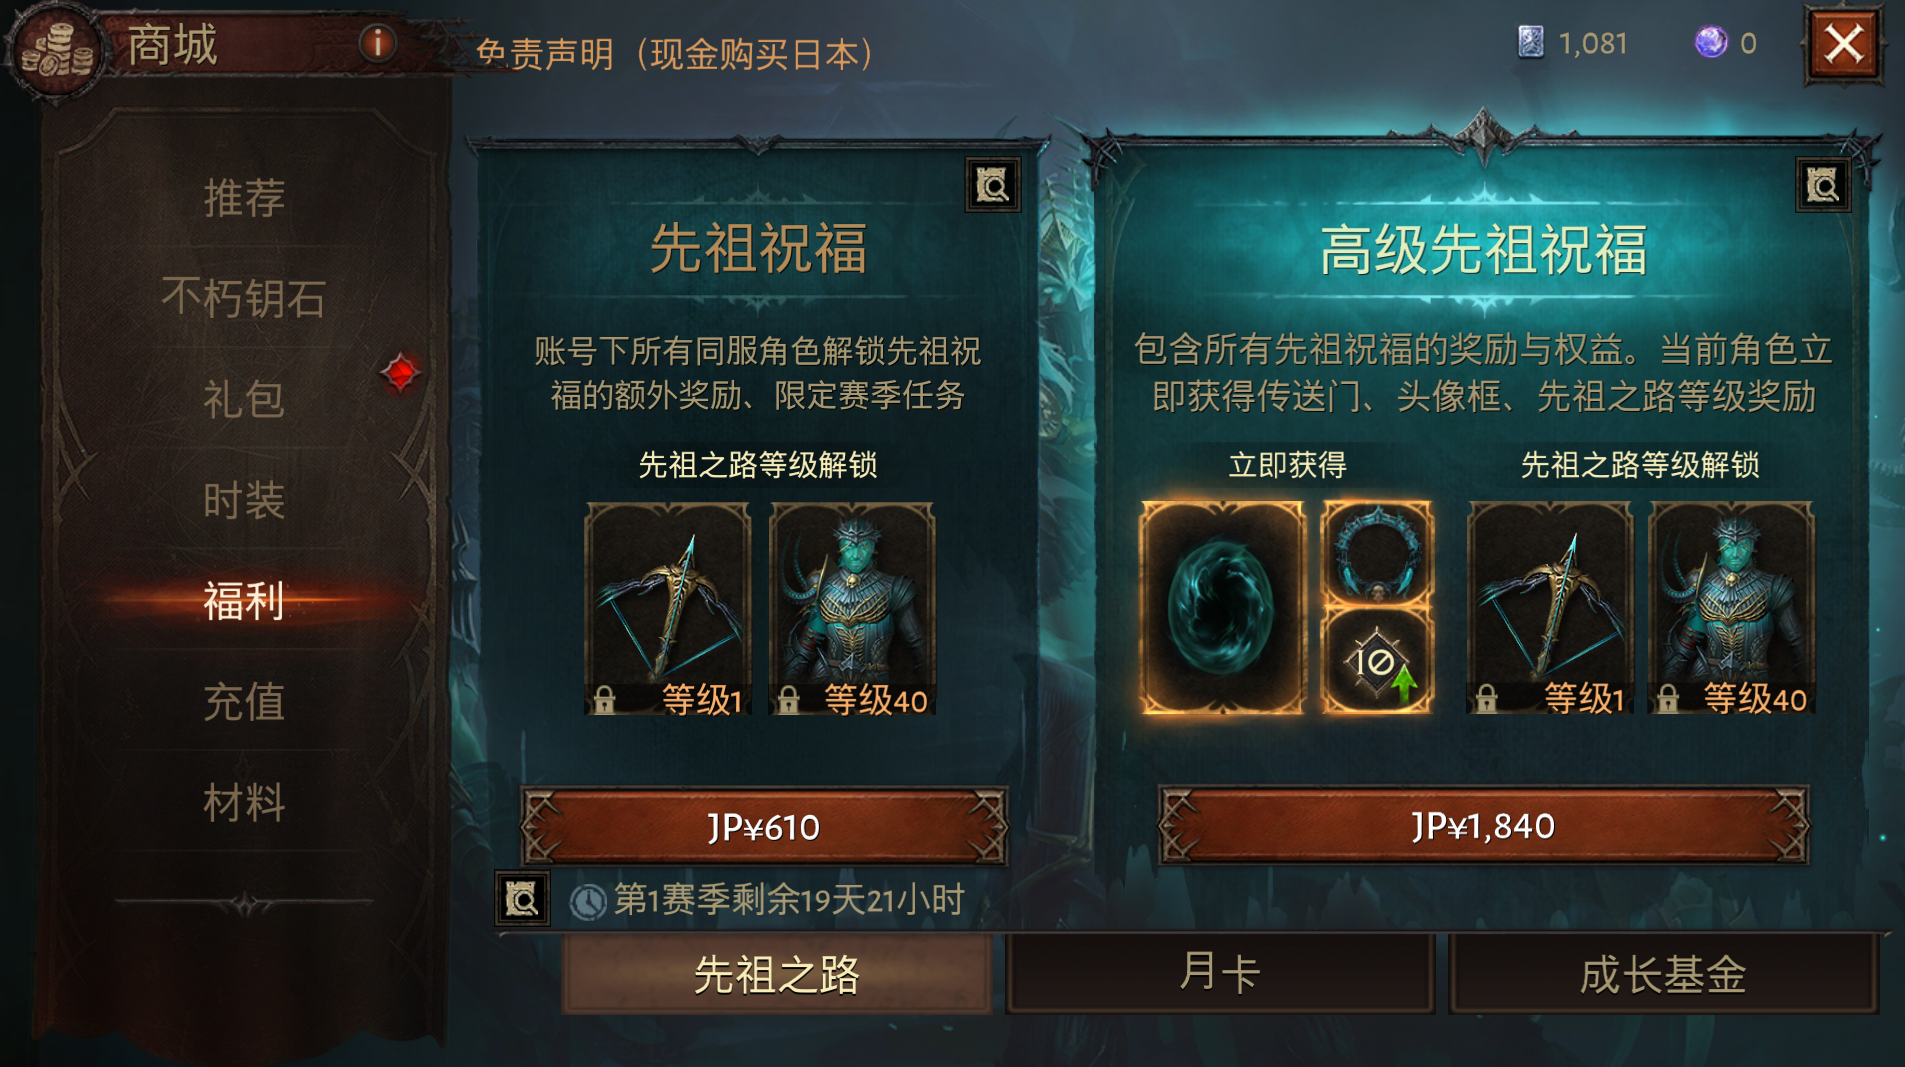
Task: Open the 不朽钥石 menu category
Action: (x=244, y=298)
